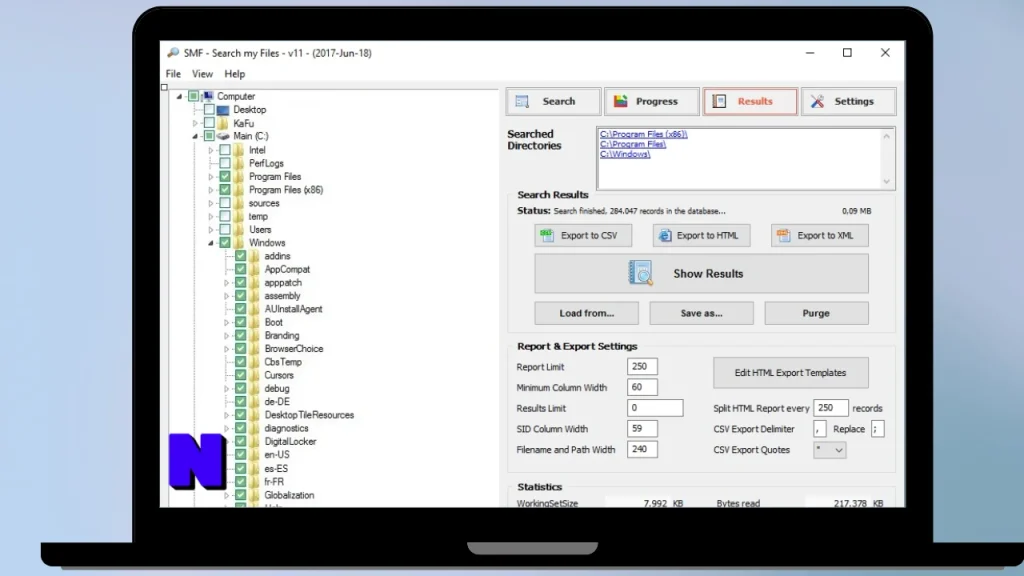Select the sources folder row
The height and width of the screenshot is (576, 1024).
[264, 203]
